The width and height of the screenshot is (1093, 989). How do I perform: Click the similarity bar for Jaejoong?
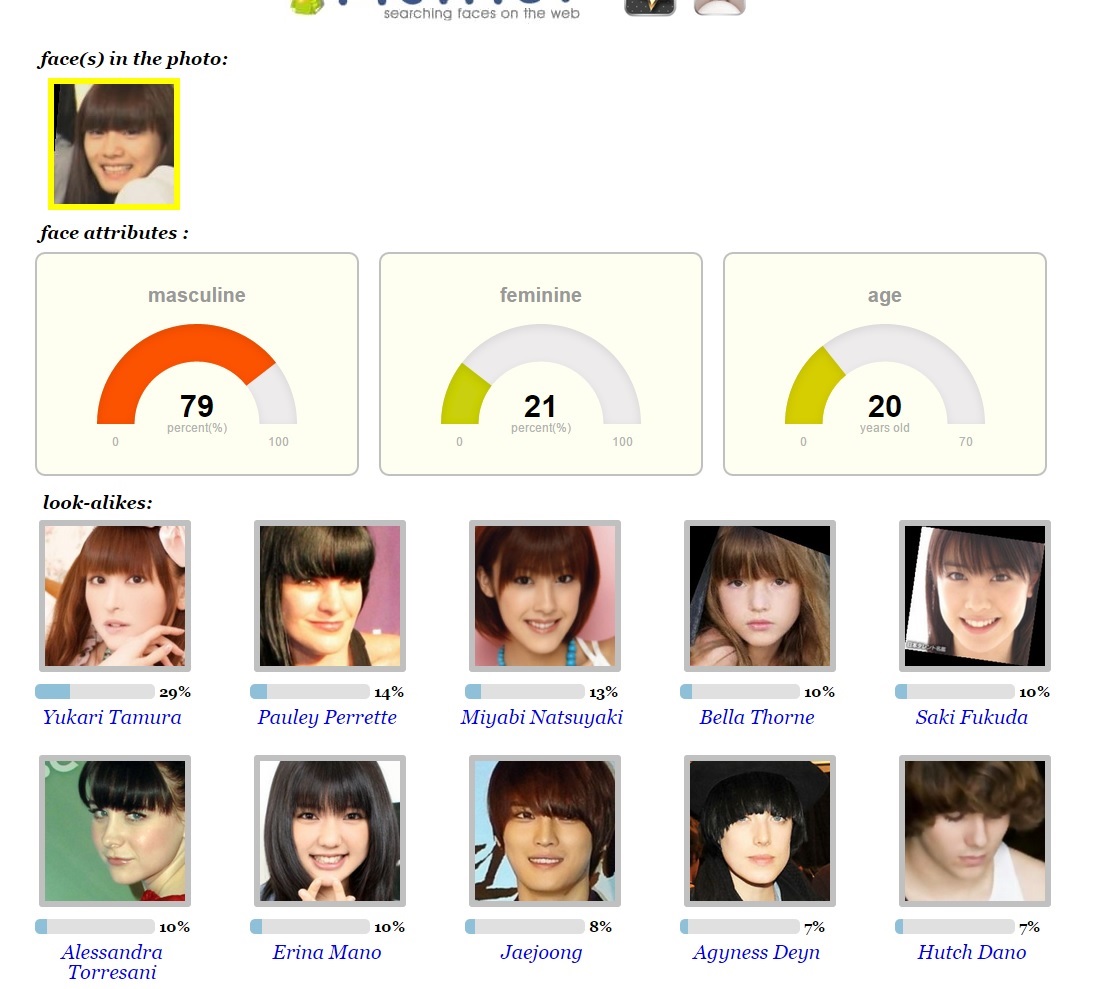click(524, 926)
